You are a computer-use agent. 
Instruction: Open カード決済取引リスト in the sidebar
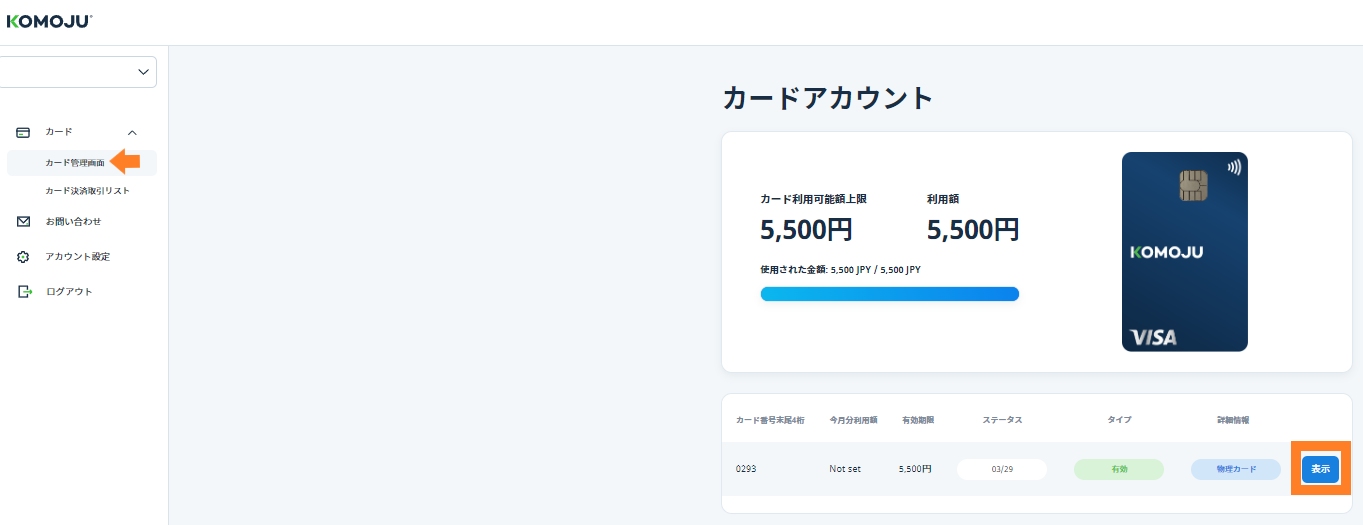87,191
